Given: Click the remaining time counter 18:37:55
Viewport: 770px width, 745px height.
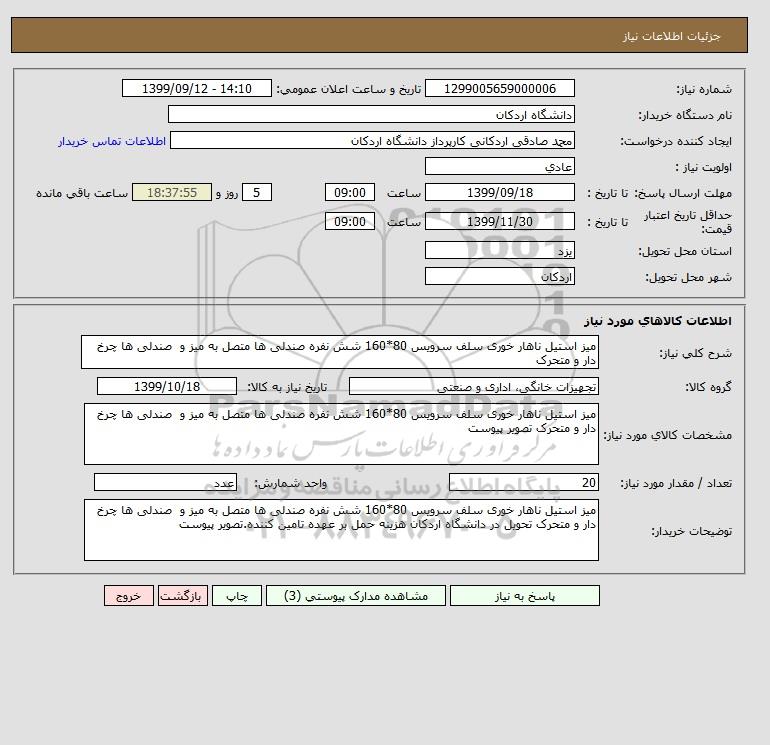Looking at the screenshot, I should click(x=172, y=193).
